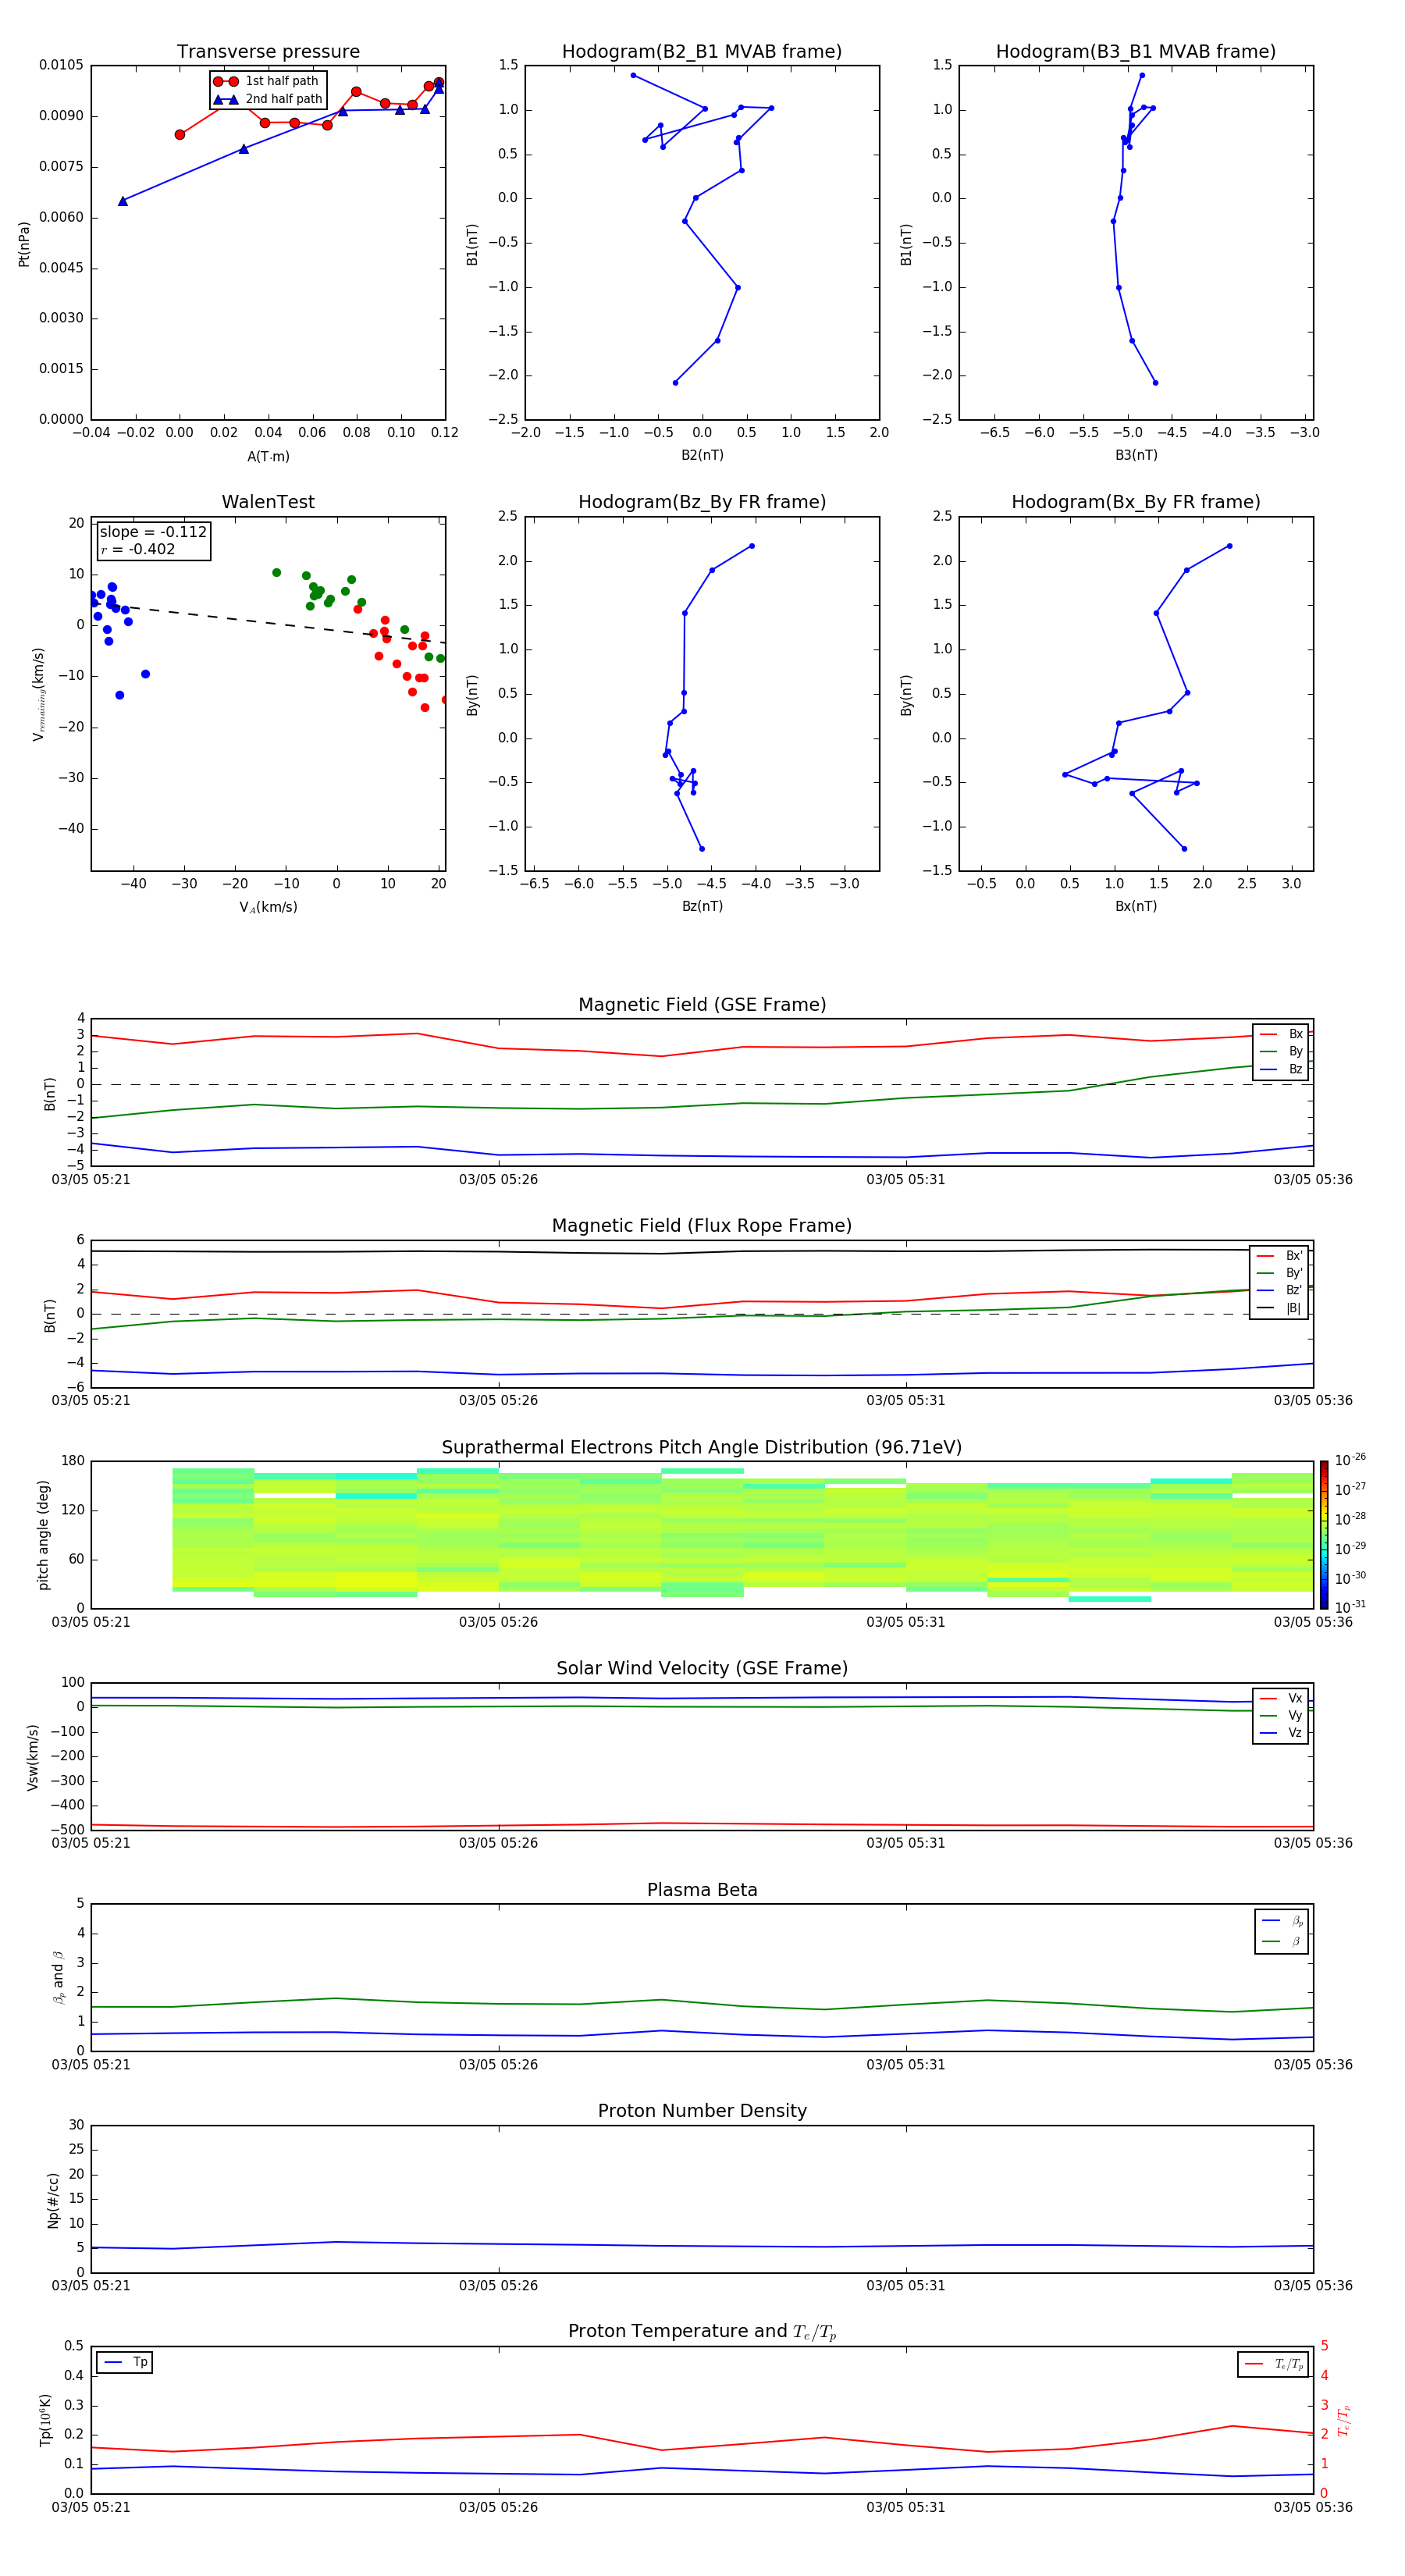Viewport: 1405px width, 2576px height.
Task: Click 'VA(km/s)' axis label in WalenTest
Action: pos(268,907)
